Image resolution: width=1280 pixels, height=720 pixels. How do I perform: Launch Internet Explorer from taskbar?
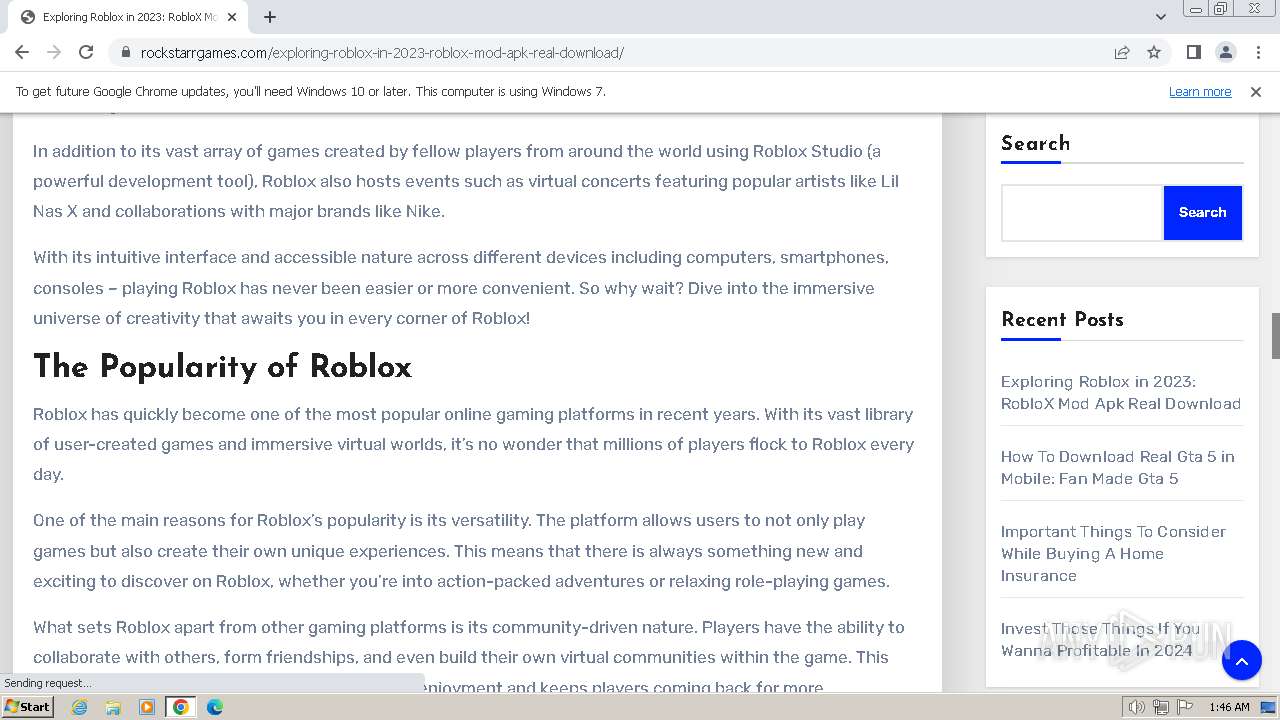click(x=79, y=706)
